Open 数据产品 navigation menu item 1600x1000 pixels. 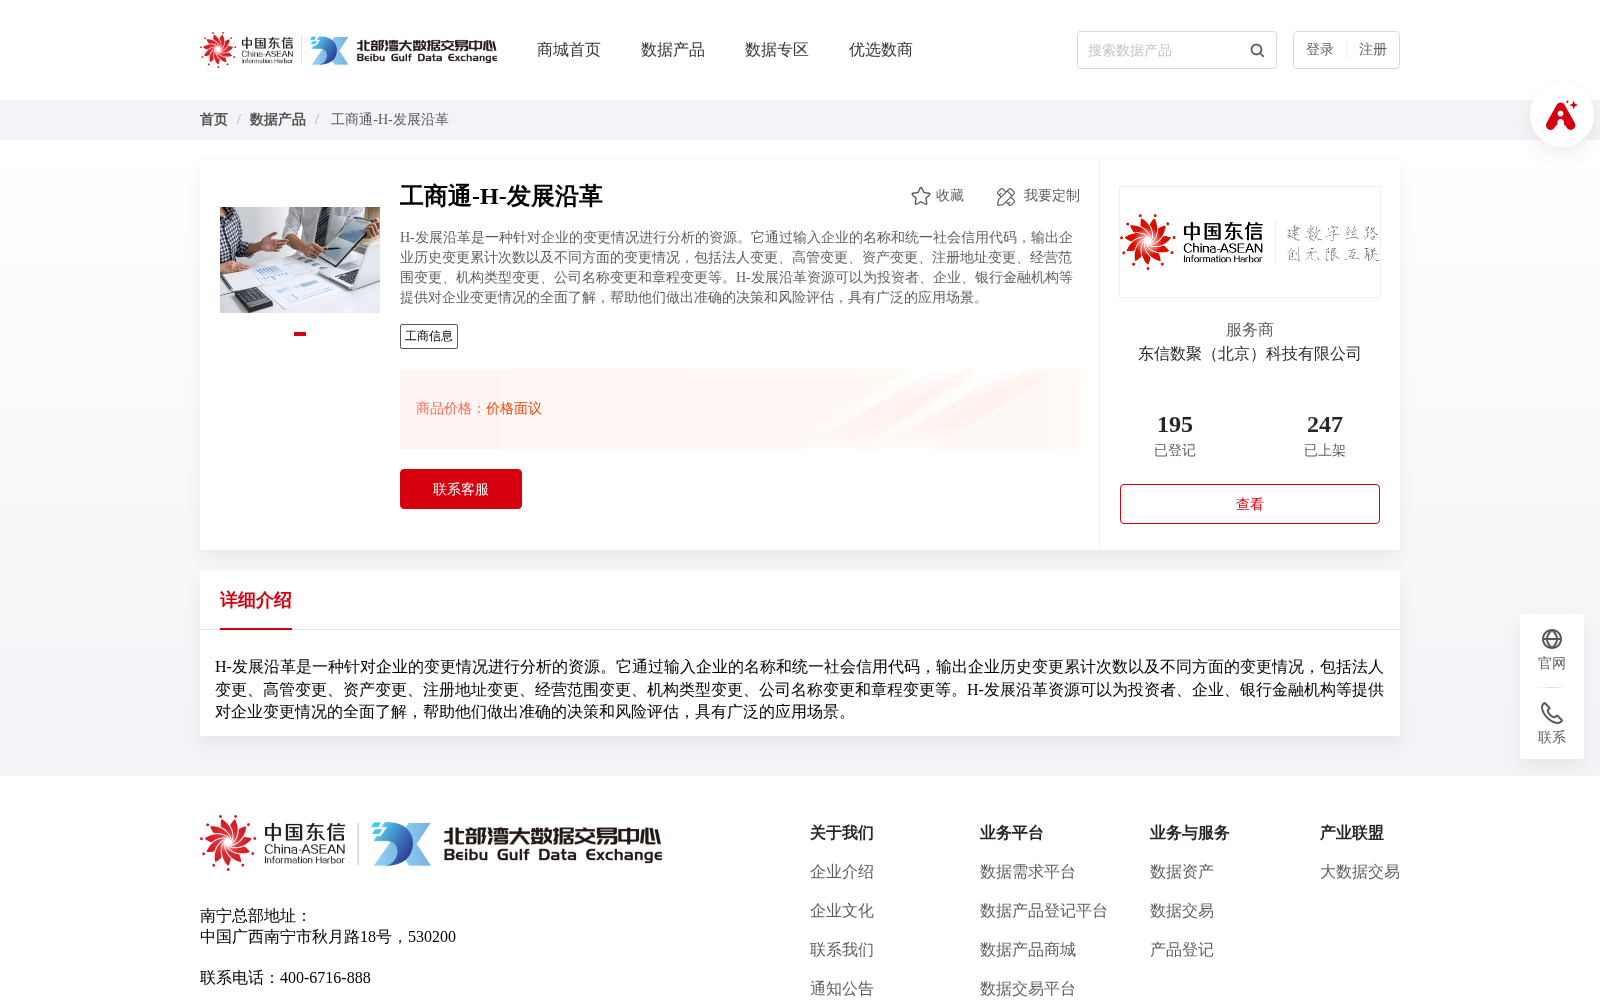673,50
